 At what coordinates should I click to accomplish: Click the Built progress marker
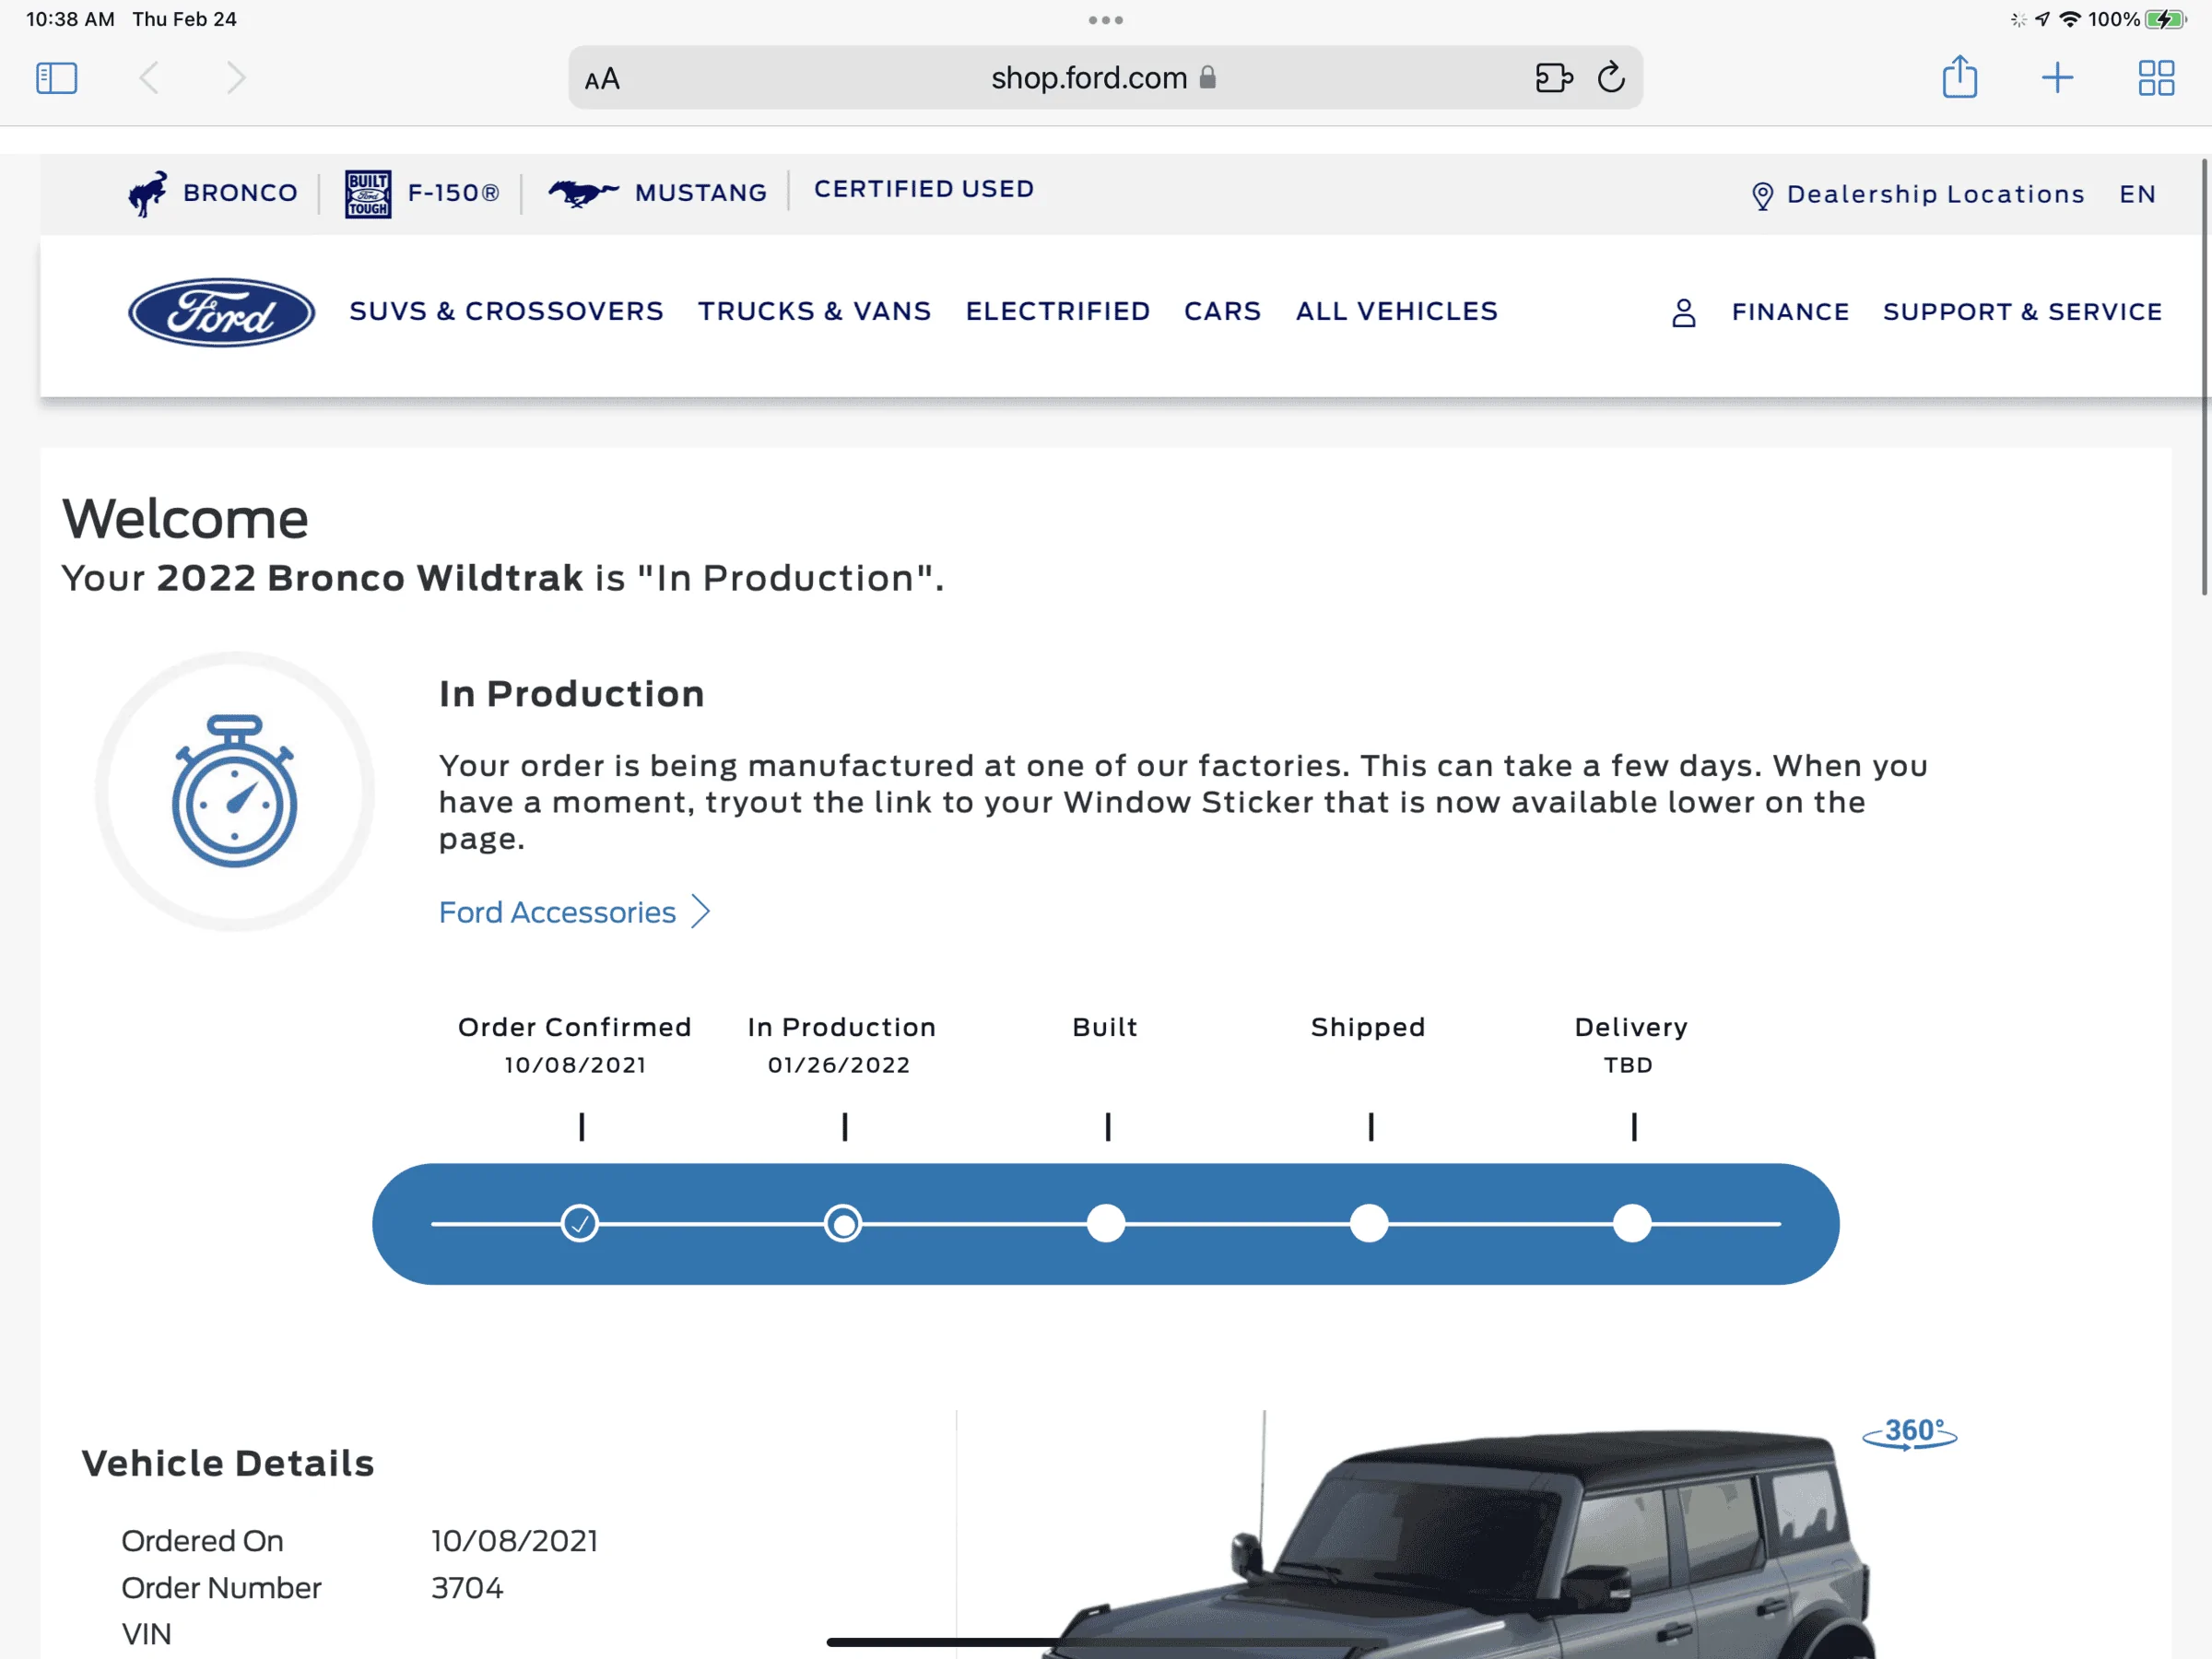point(1106,1223)
